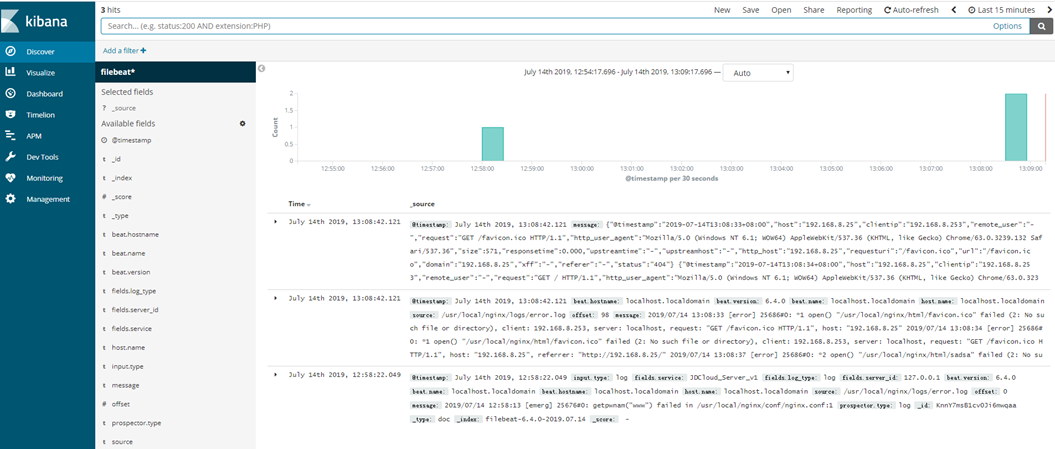Click Timelion label in sidebar
Image resolution: width=1055 pixels, height=449 pixels.
[41, 115]
